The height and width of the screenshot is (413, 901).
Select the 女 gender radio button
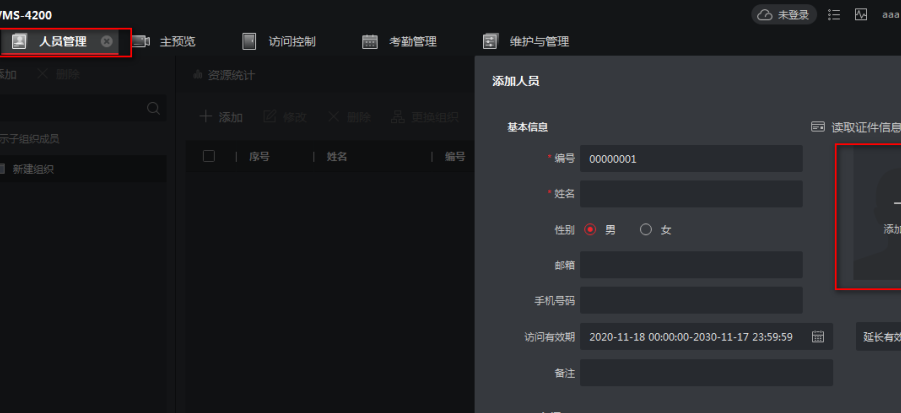click(x=646, y=229)
